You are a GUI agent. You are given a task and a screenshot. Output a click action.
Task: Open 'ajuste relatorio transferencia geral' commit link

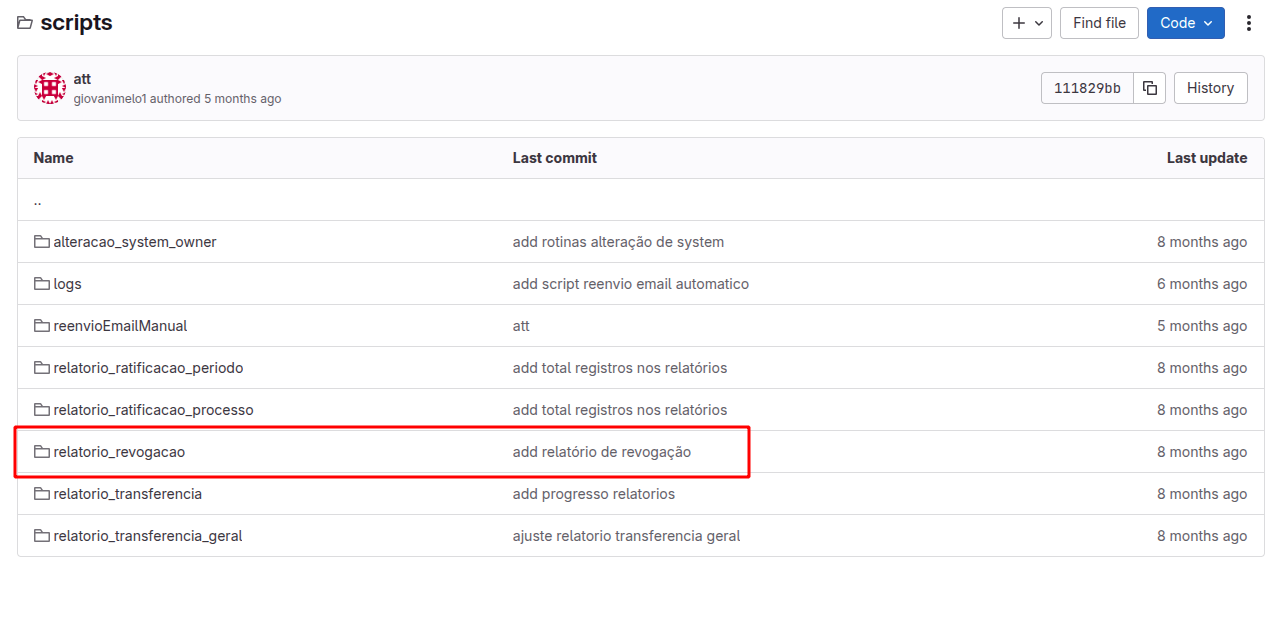626,536
